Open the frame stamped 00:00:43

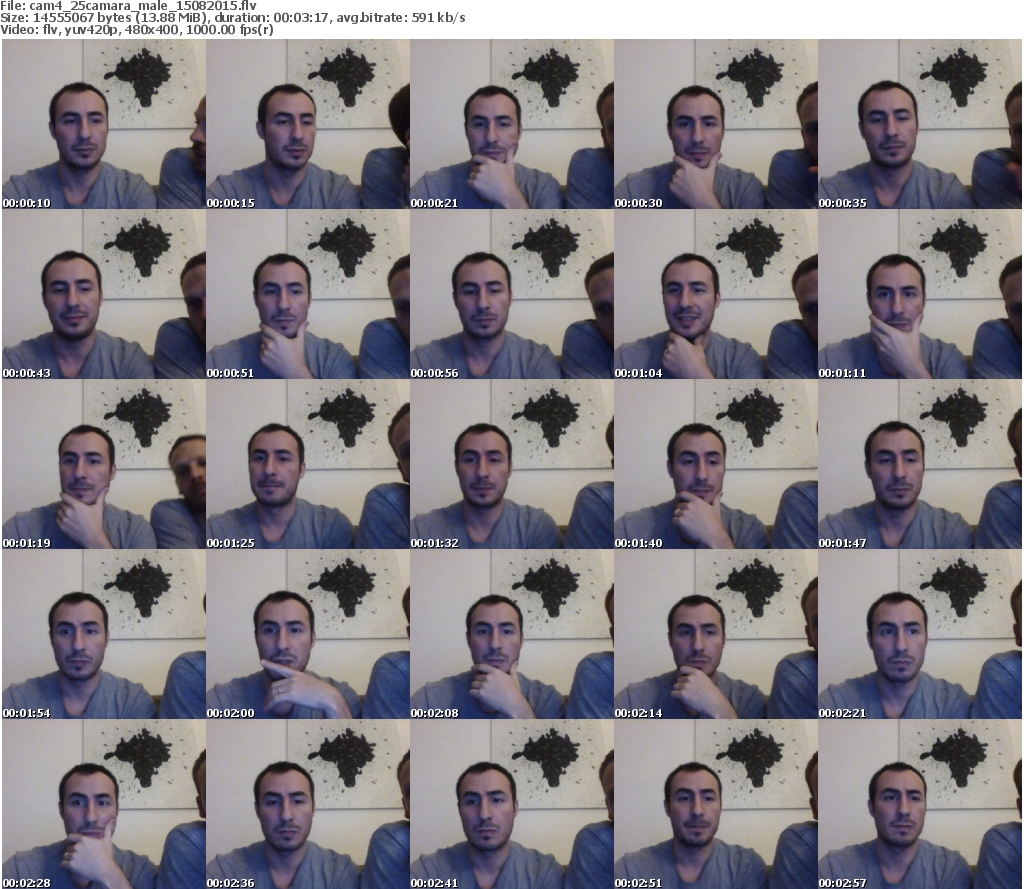(x=104, y=294)
